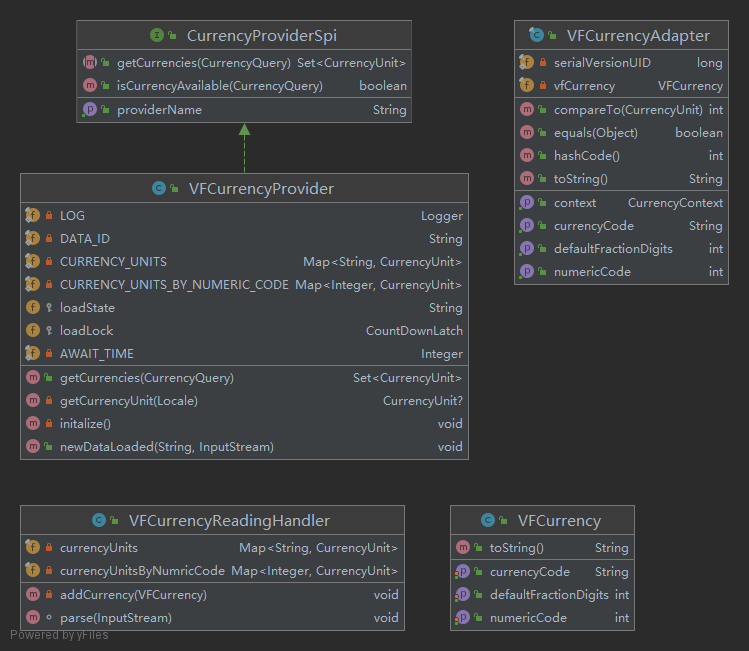Screen dimensions: 749x651
Task: Click the property icon beside providerName
Action: click(89, 109)
